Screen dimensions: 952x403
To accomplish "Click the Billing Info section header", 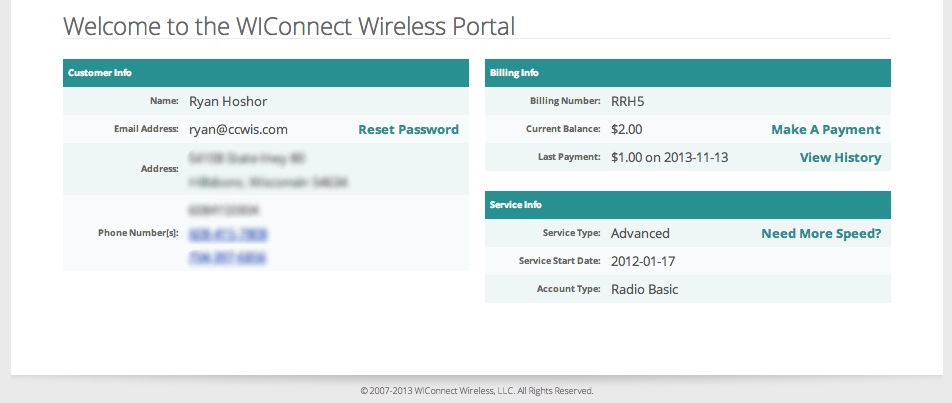I will coord(515,73).
